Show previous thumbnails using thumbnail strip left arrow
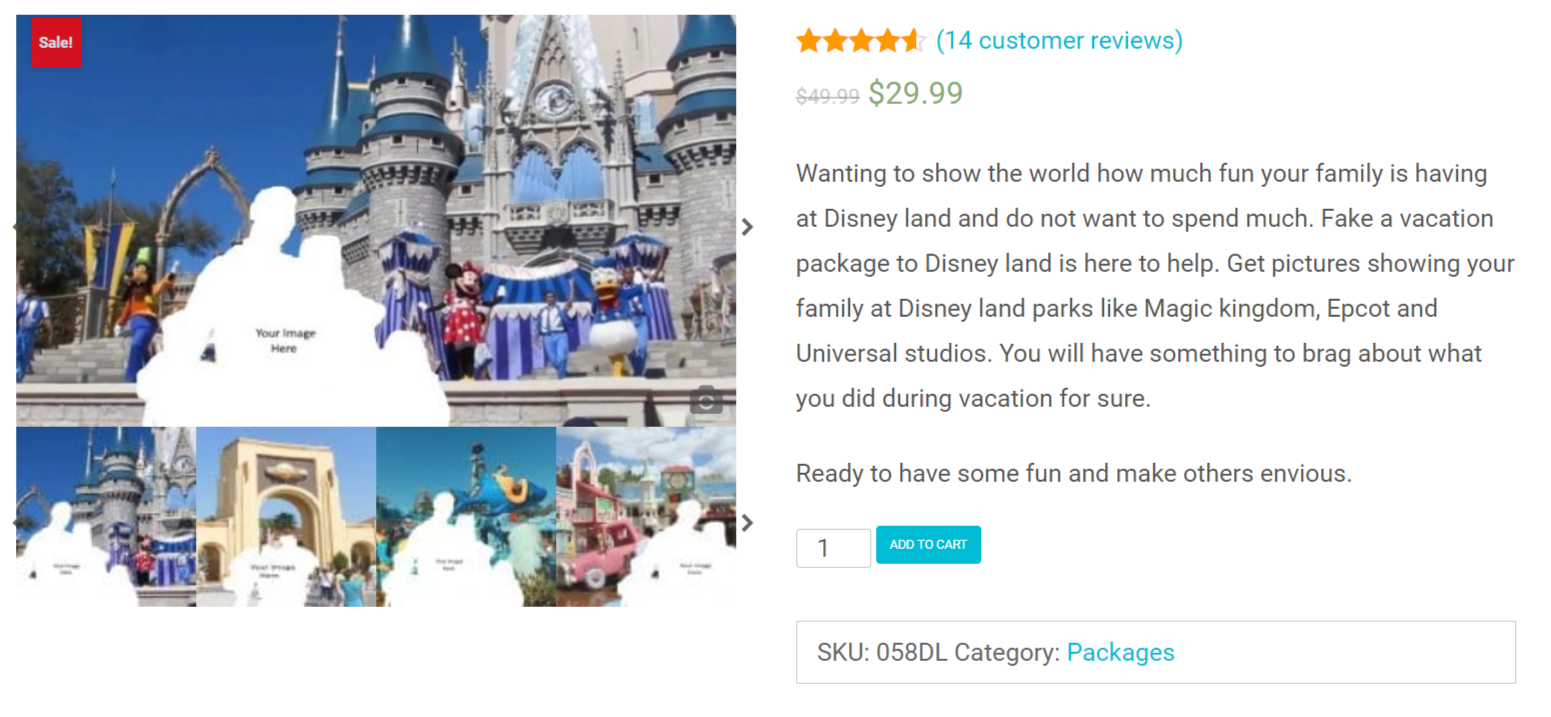This screenshot has width=1551, height=717. pos(16,522)
